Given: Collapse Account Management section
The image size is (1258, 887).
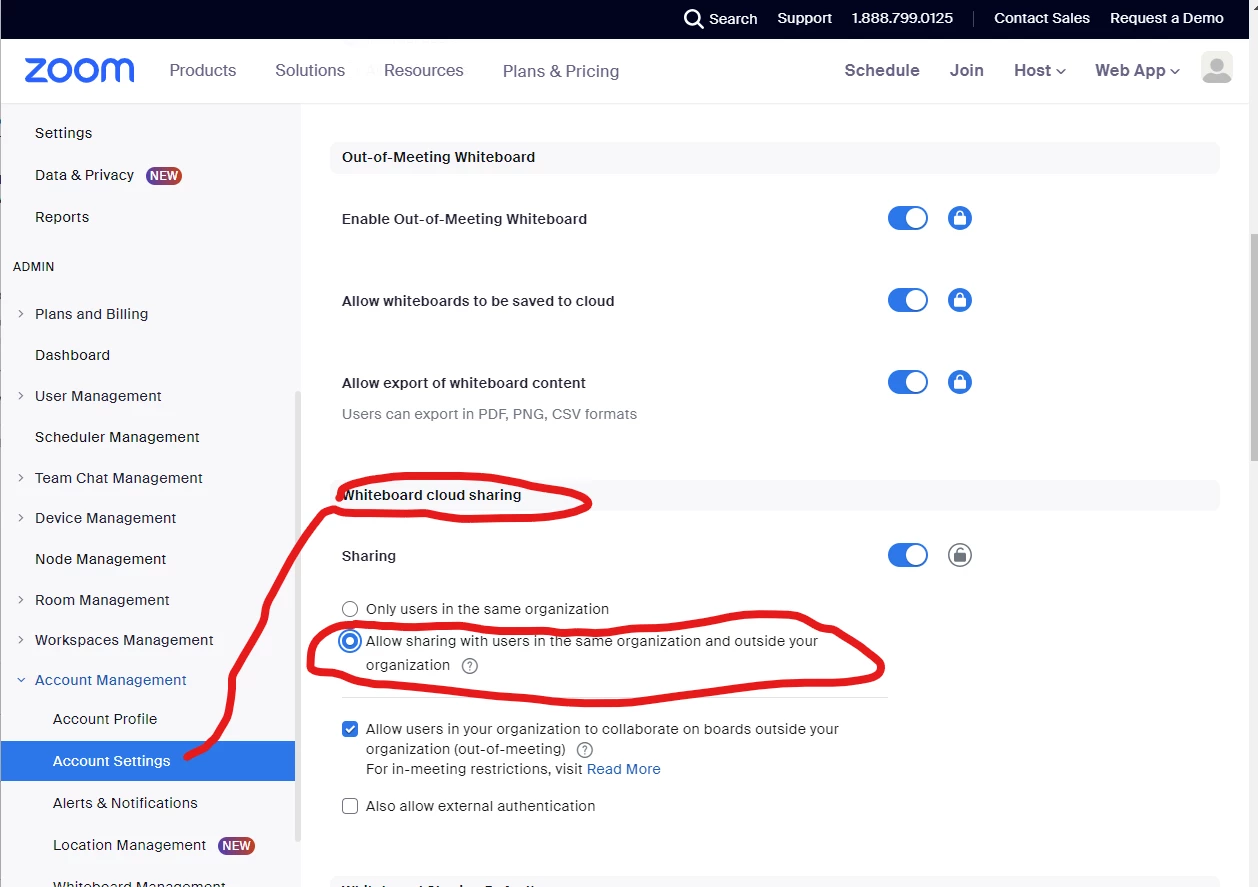Looking at the screenshot, I should pos(21,680).
